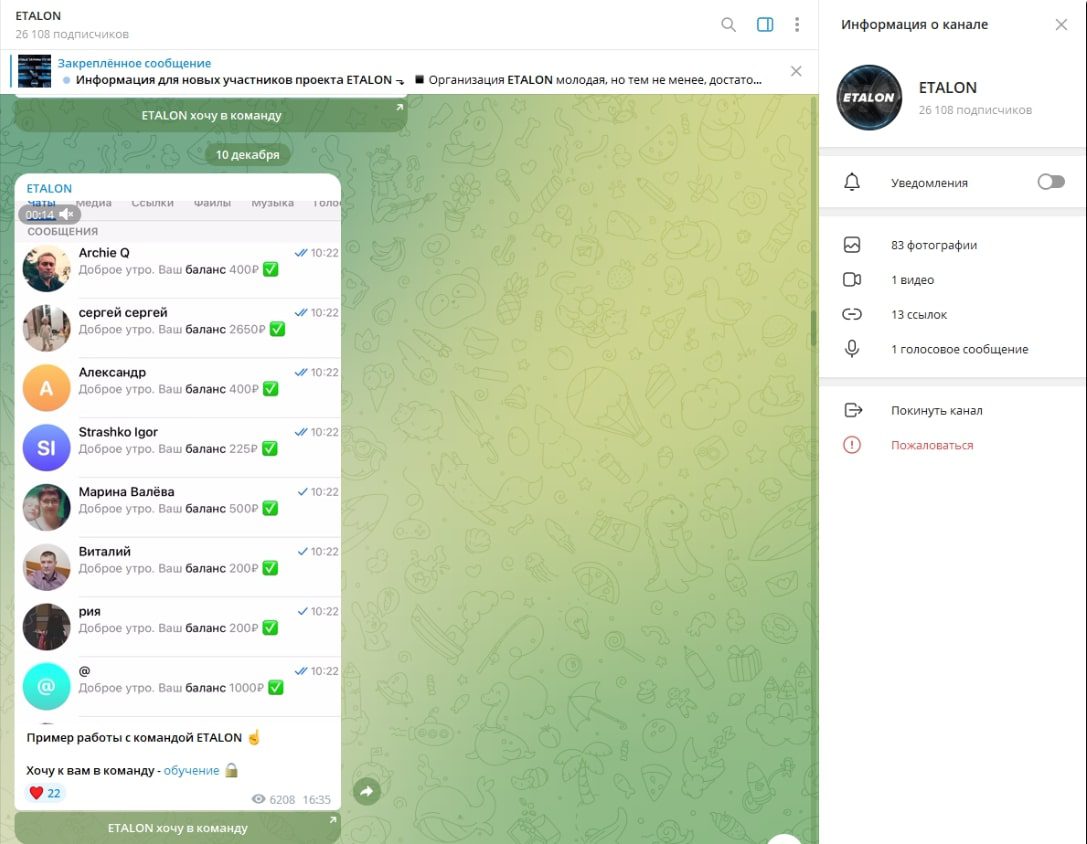
Task: Click the Медиа tab in the video
Action: [94, 203]
